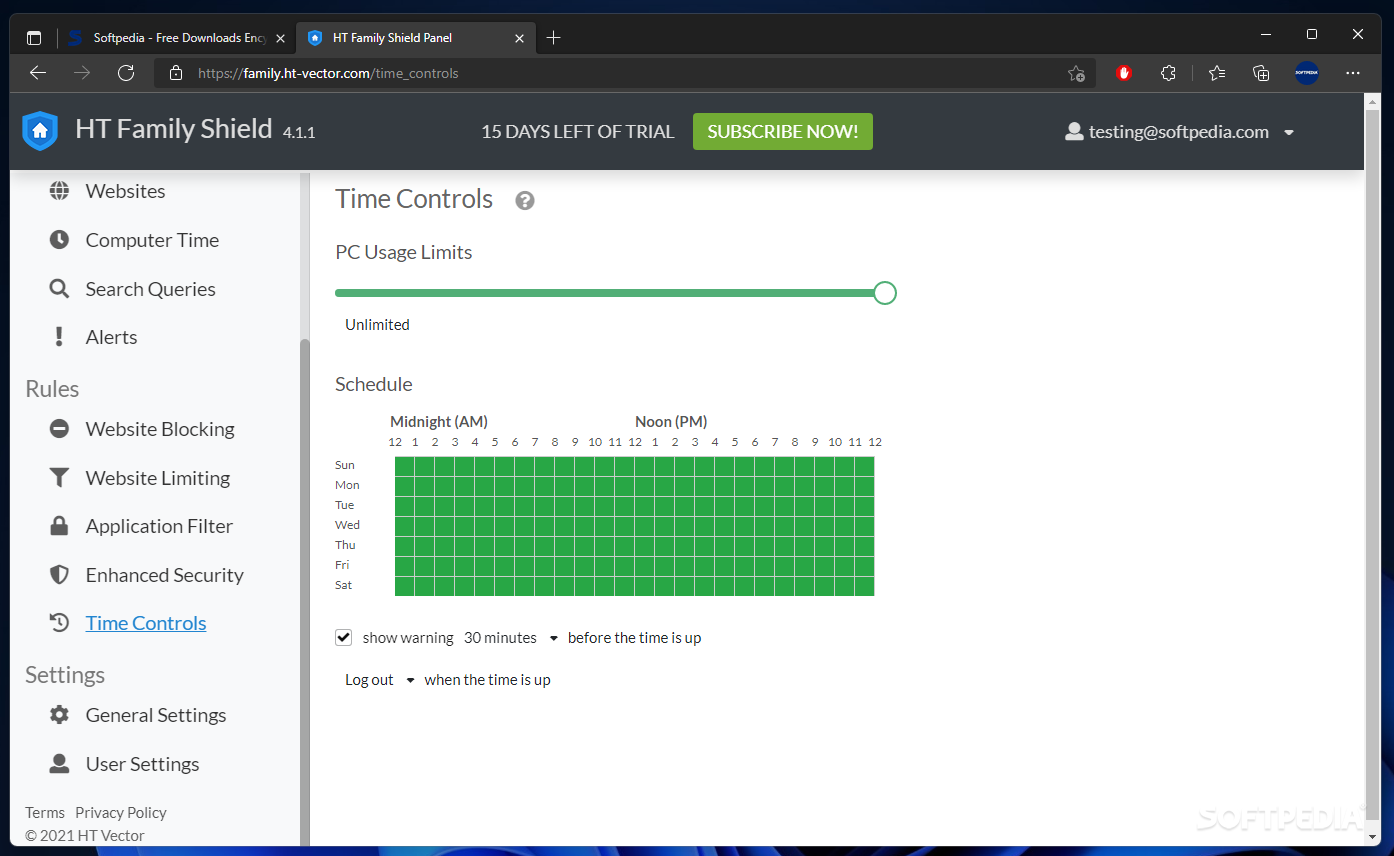Go back using the browser back arrow
This screenshot has height=856, width=1394.
[x=38, y=73]
